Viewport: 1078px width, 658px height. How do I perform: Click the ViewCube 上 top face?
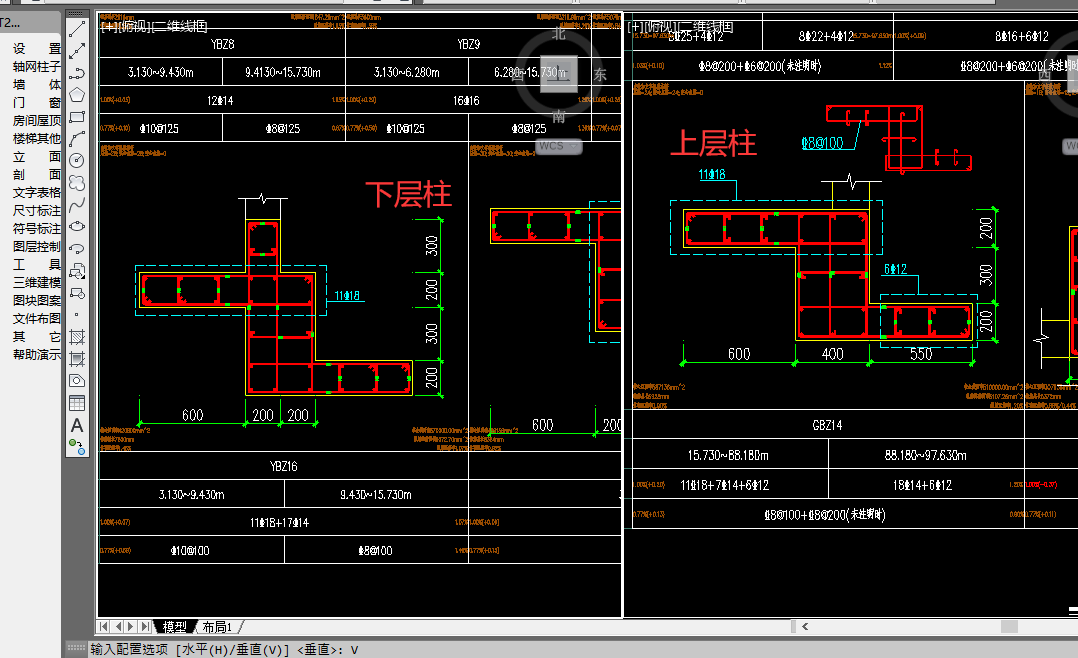pos(558,74)
